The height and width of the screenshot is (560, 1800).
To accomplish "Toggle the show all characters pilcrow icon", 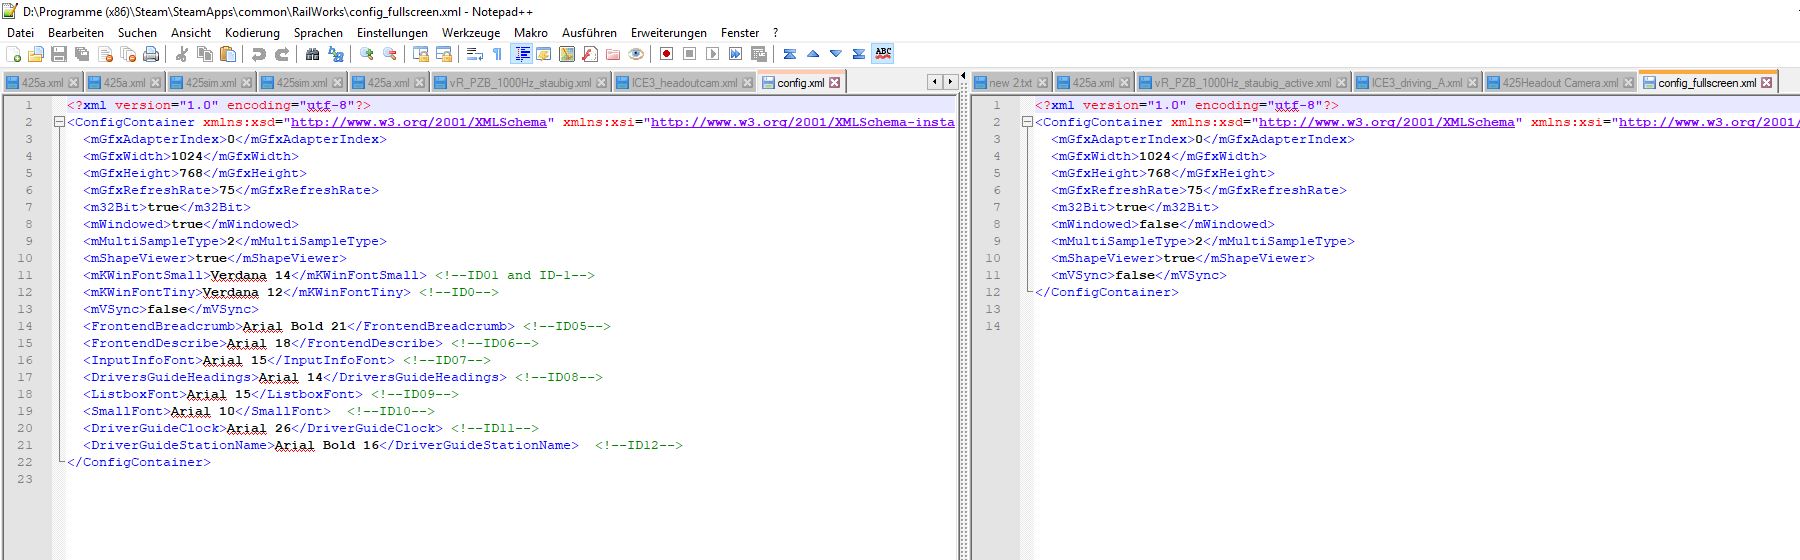I will point(497,54).
